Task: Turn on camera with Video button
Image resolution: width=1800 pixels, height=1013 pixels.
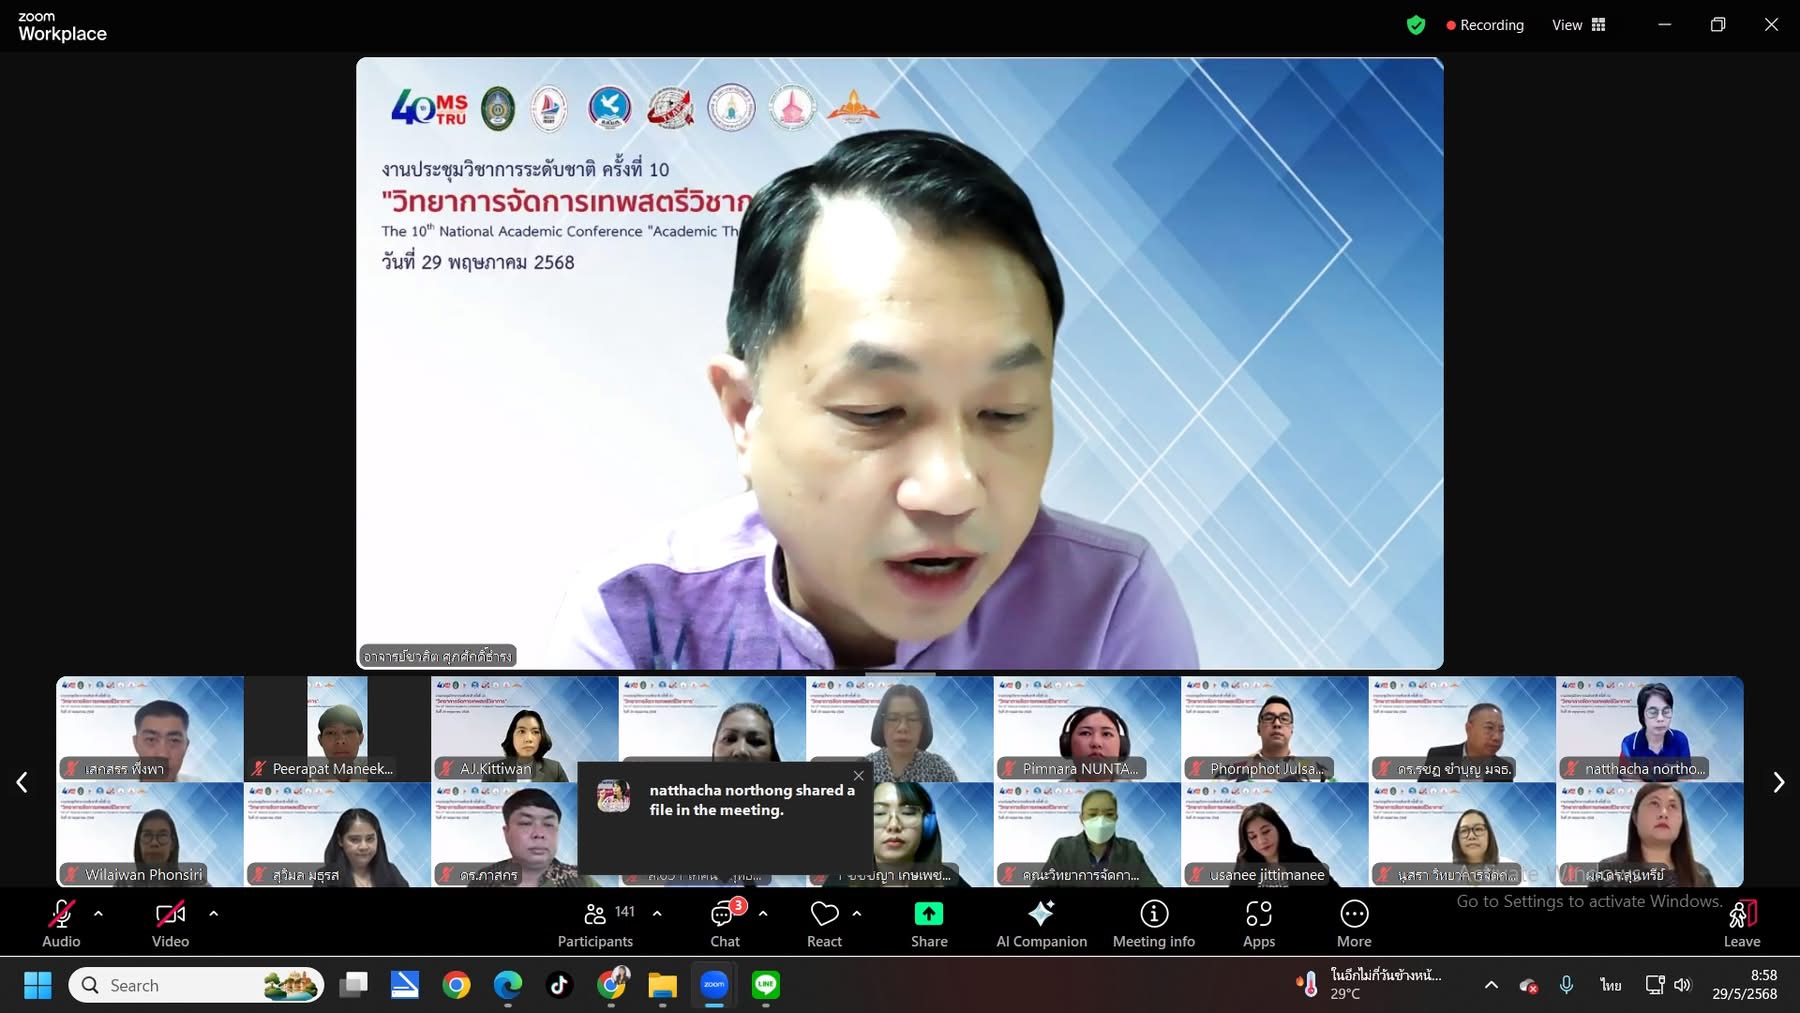Action: pyautogui.click(x=170, y=924)
